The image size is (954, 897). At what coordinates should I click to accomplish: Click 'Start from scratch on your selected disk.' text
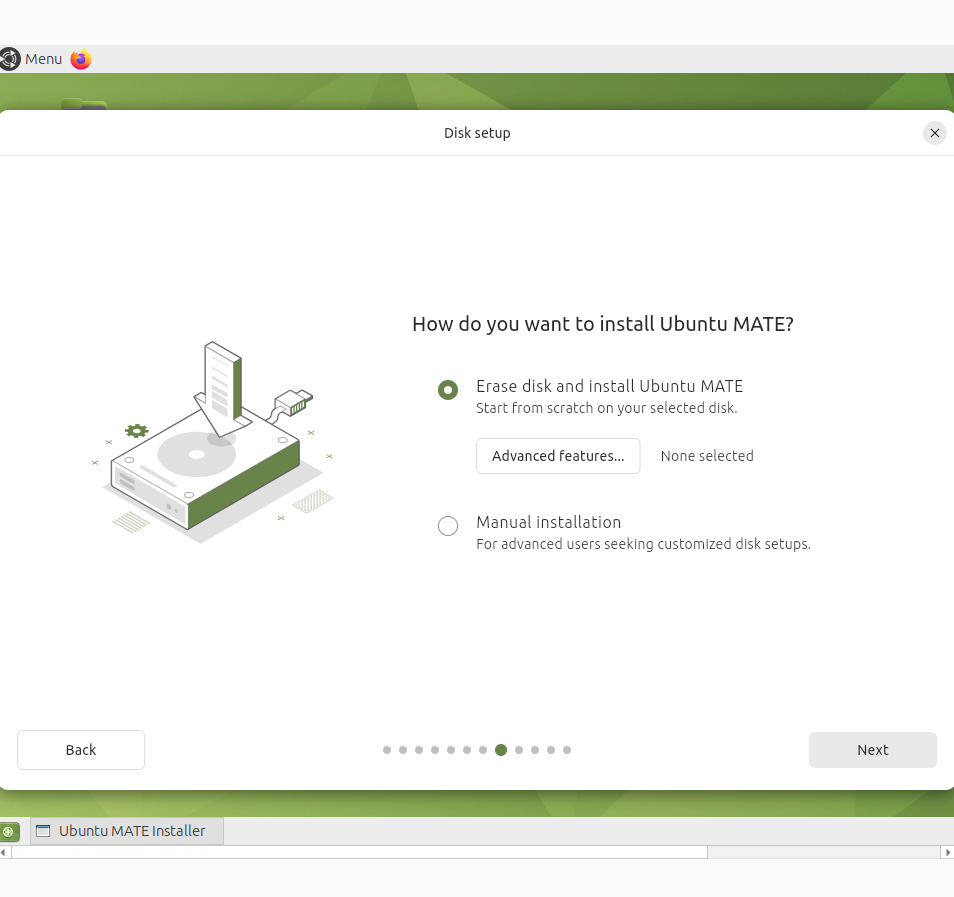[607, 408]
